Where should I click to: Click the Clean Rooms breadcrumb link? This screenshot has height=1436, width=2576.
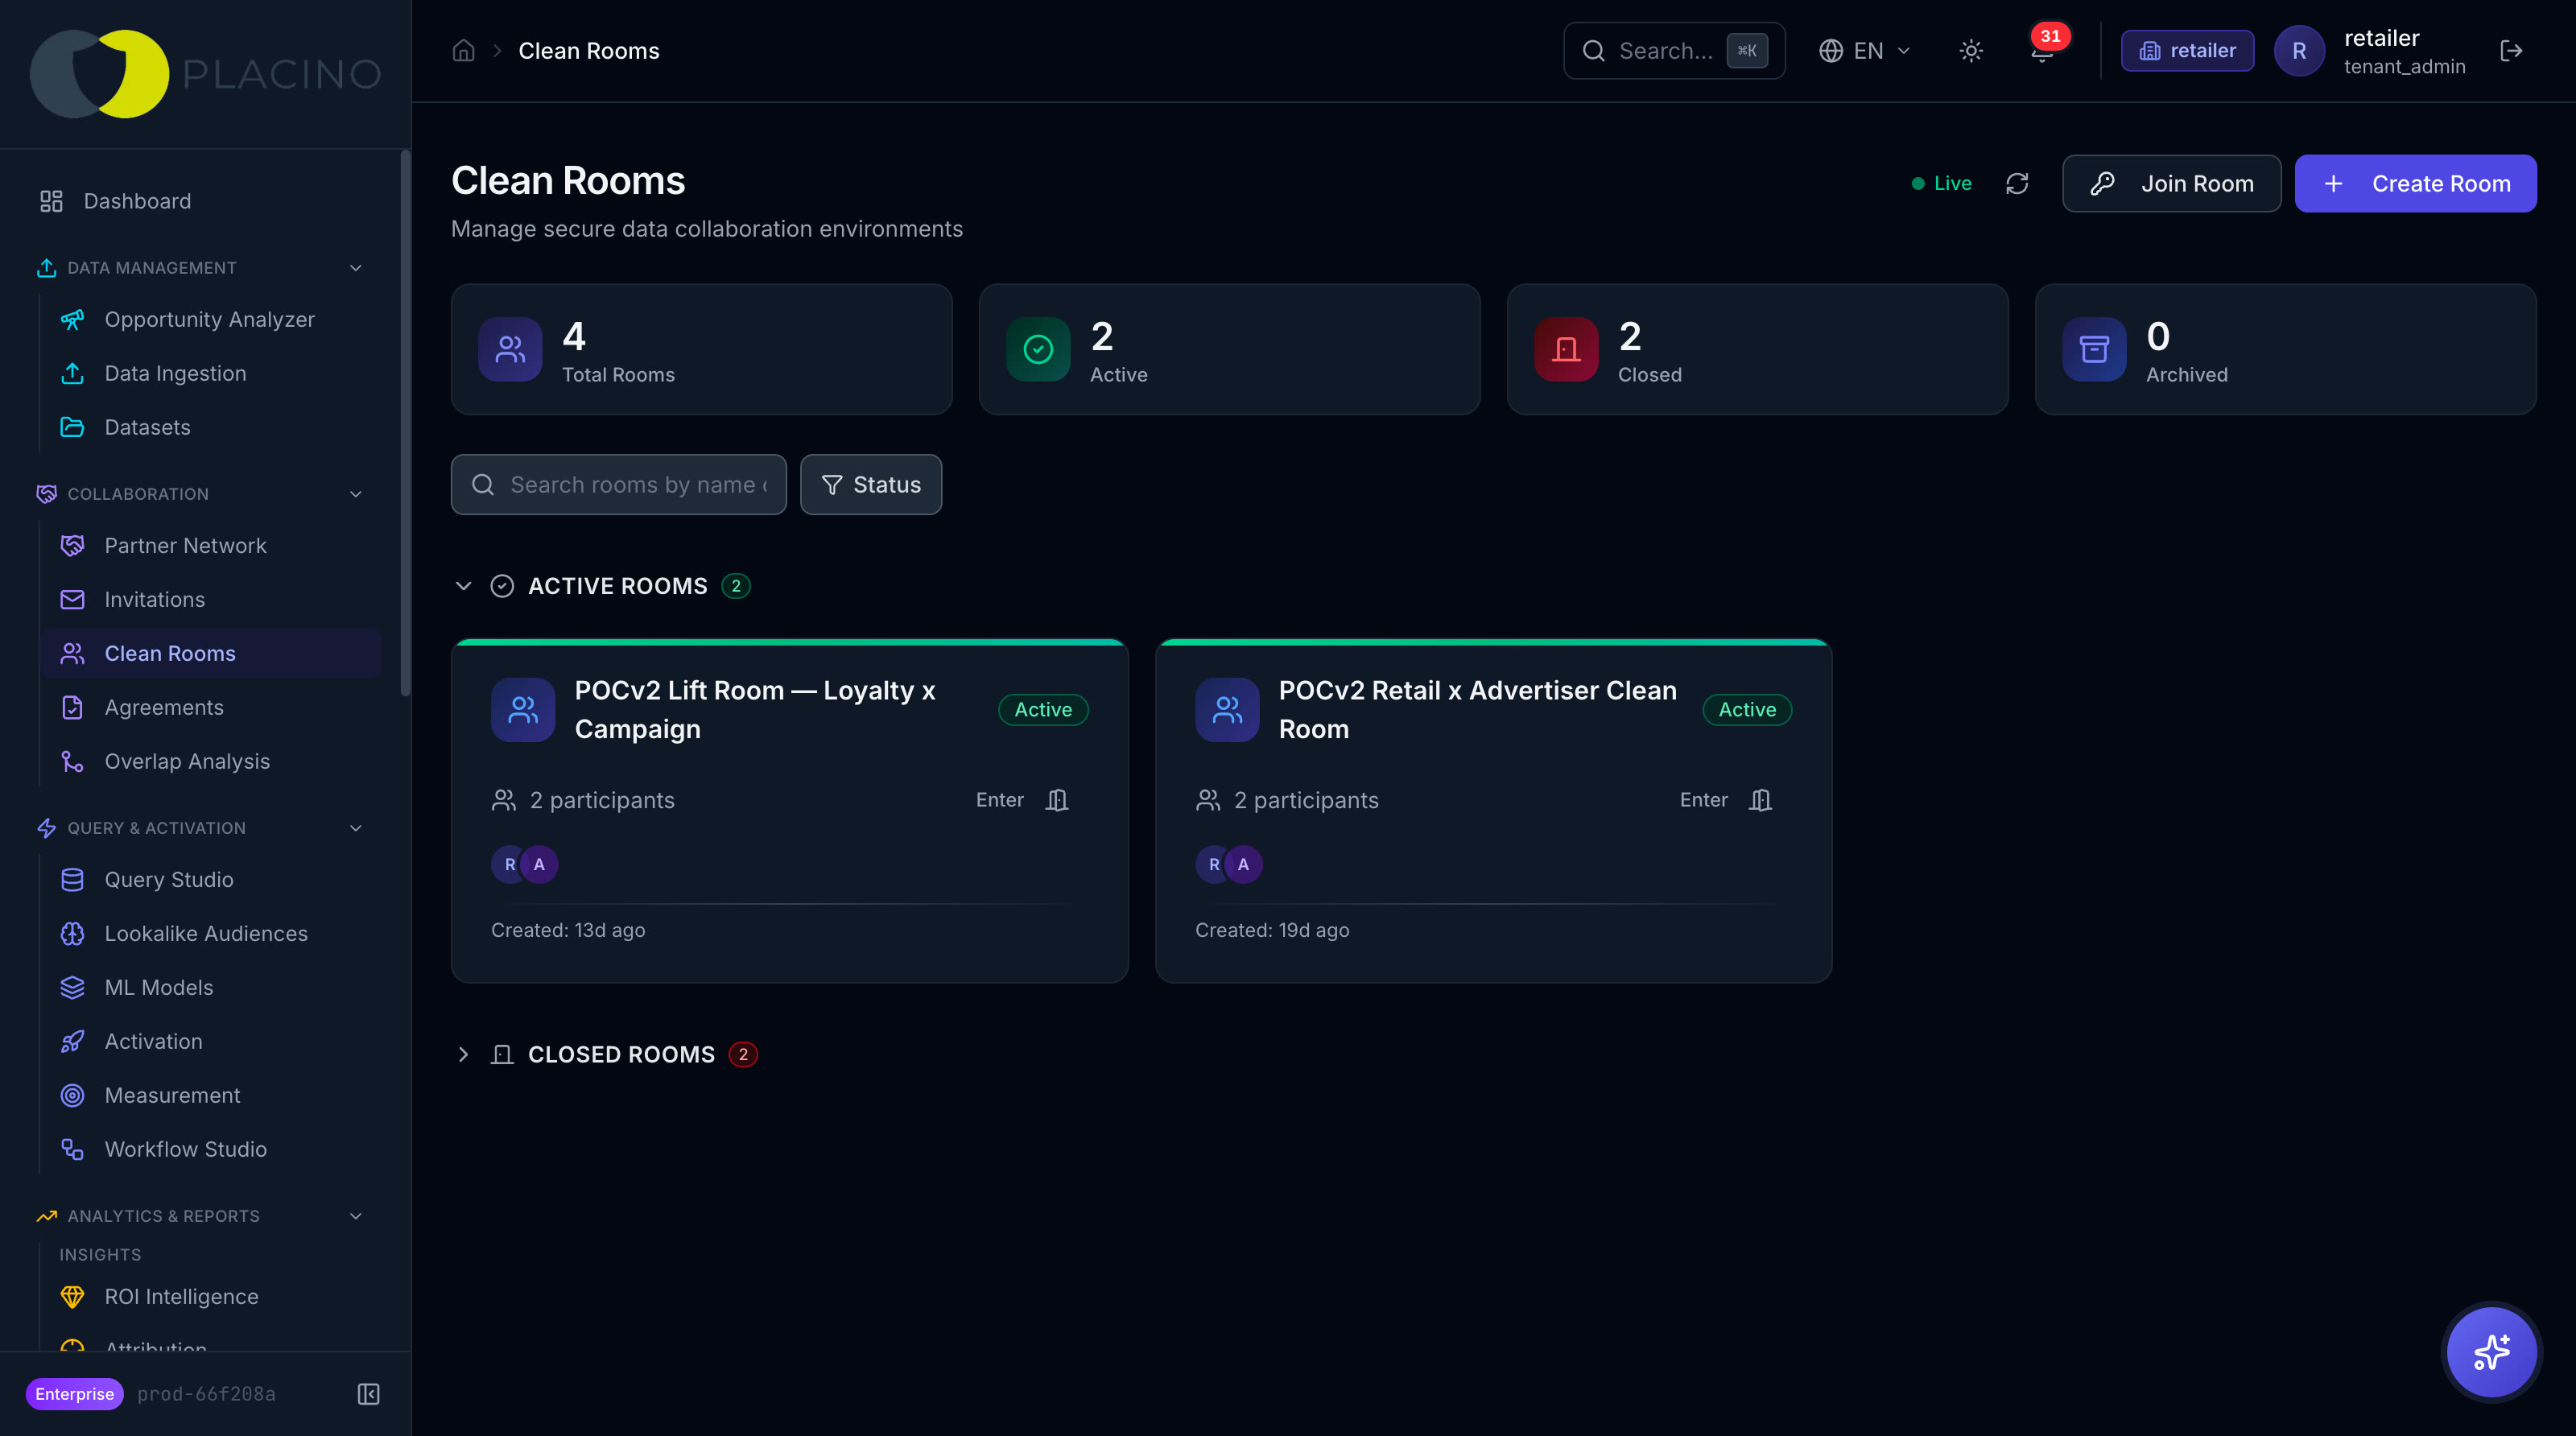[x=589, y=50]
